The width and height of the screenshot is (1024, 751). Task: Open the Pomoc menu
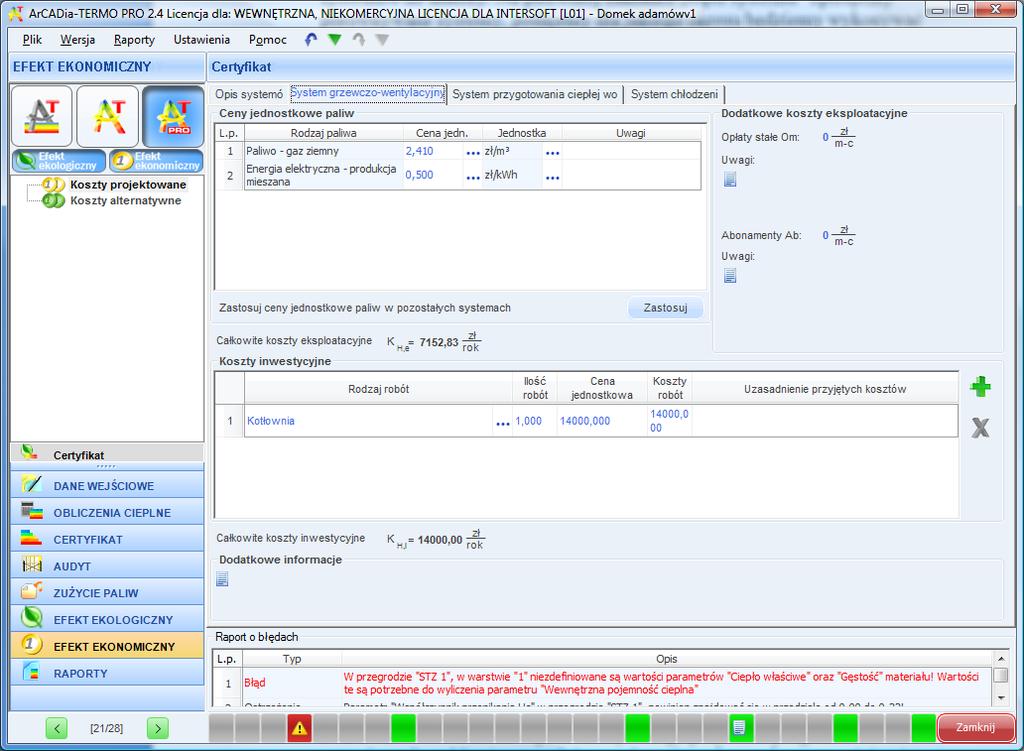[x=268, y=40]
